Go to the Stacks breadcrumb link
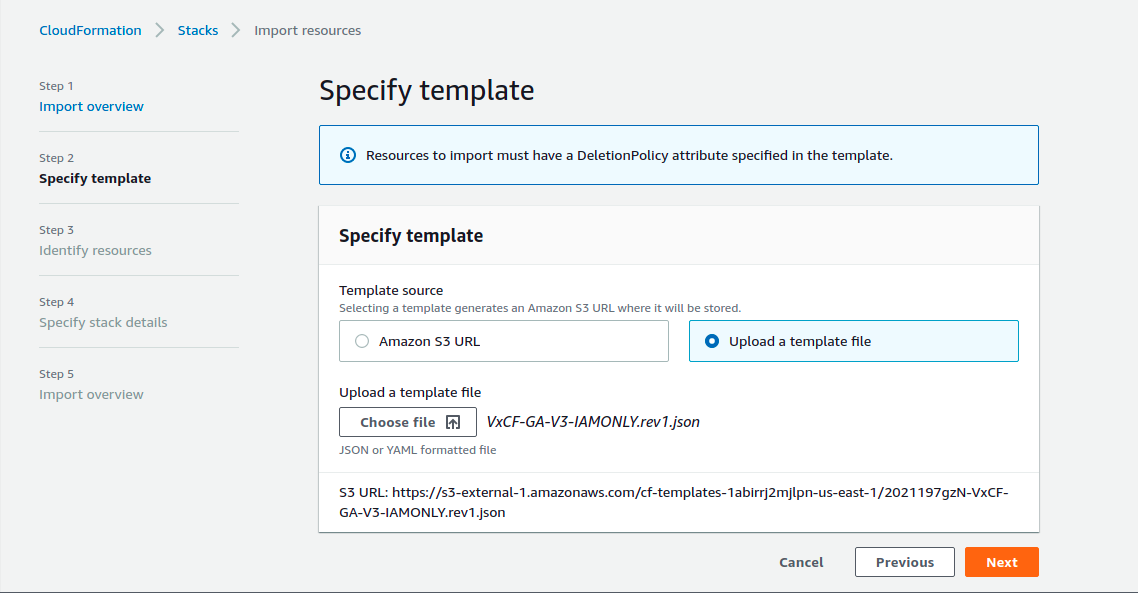 point(198,31)
